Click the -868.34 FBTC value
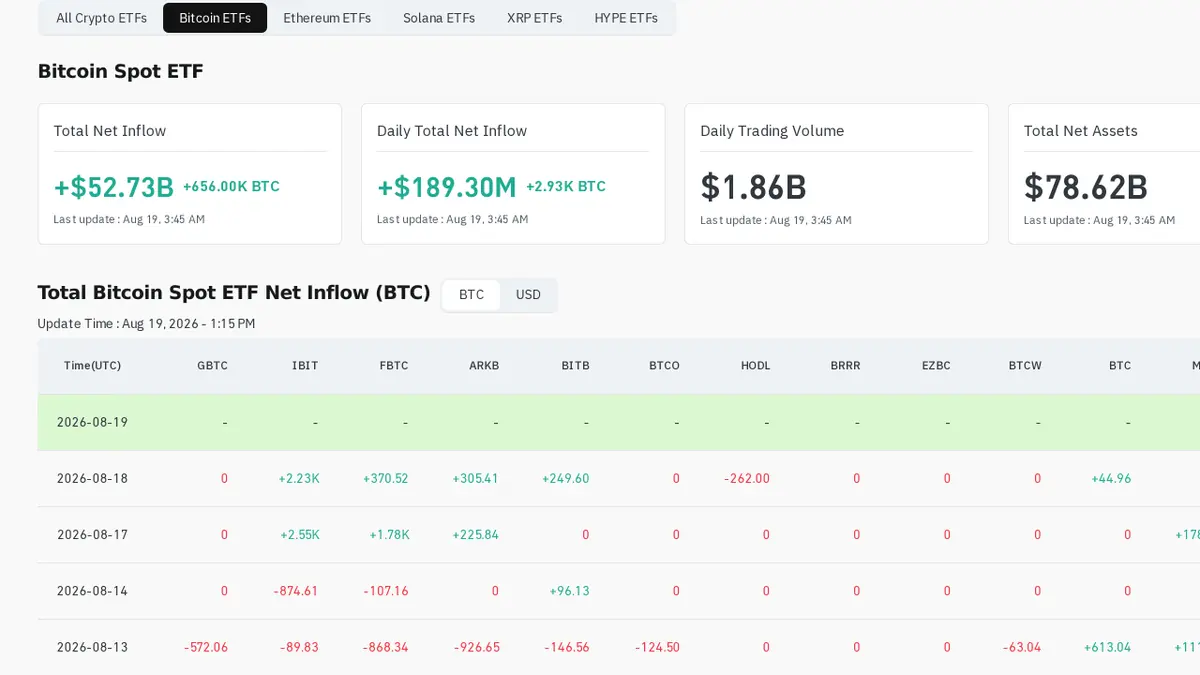 click(386, 647)
